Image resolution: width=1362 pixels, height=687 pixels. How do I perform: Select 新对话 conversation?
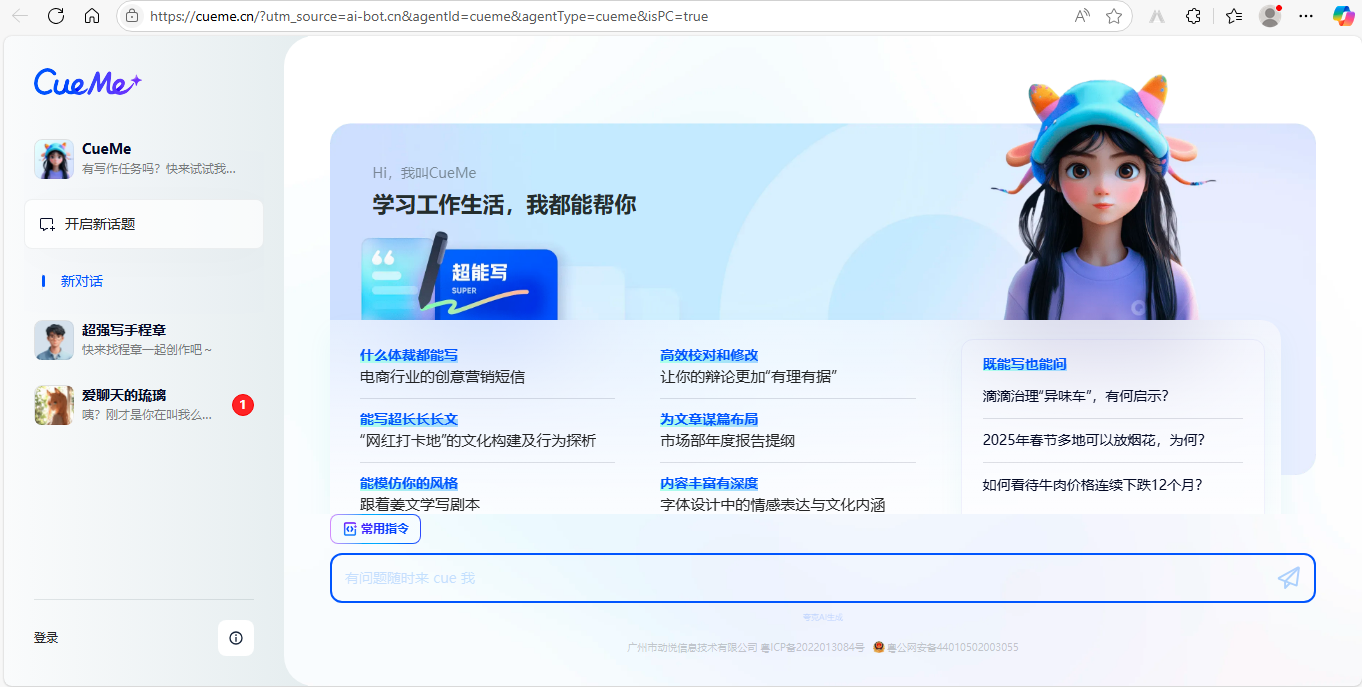click(x=82, y=281)
